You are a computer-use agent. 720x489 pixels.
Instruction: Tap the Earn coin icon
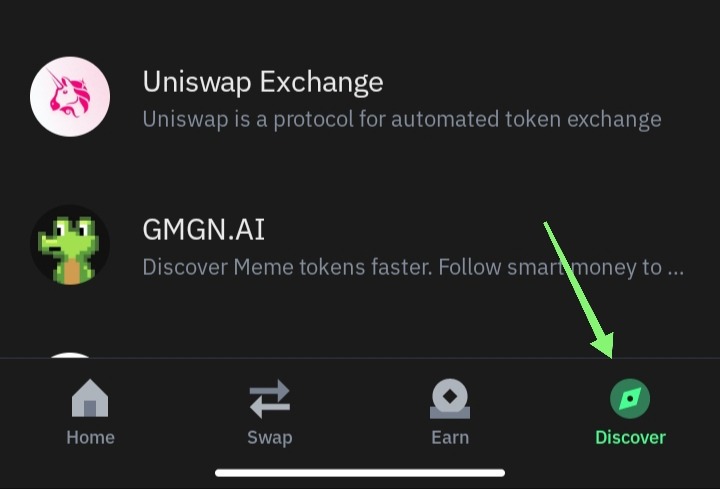coord(450,399)
